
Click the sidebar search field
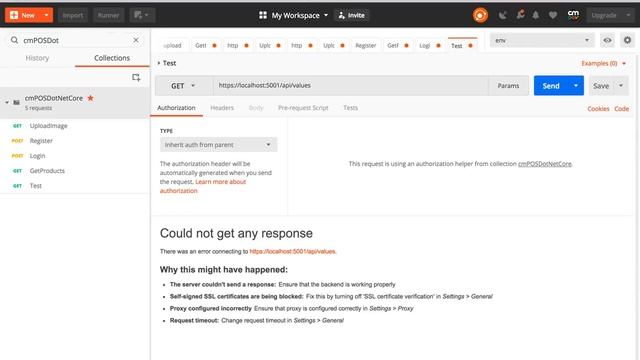click(x=76, y=40)
